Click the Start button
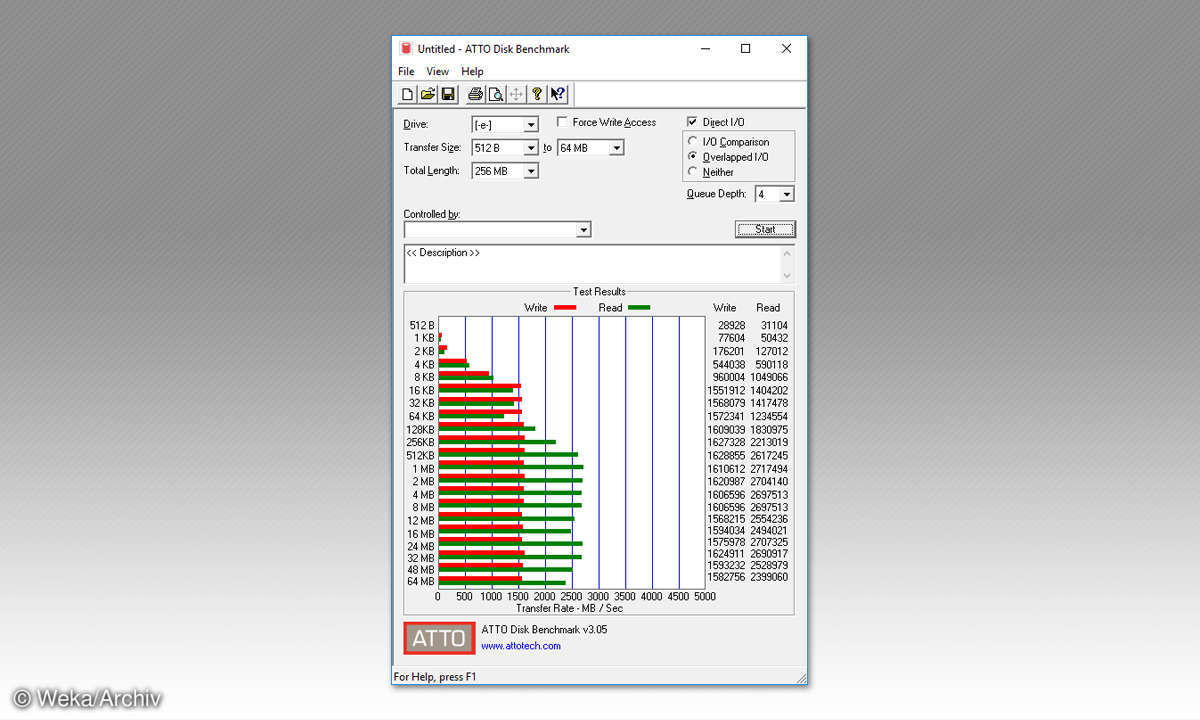Screen dimensions: 1200x720 765,229
